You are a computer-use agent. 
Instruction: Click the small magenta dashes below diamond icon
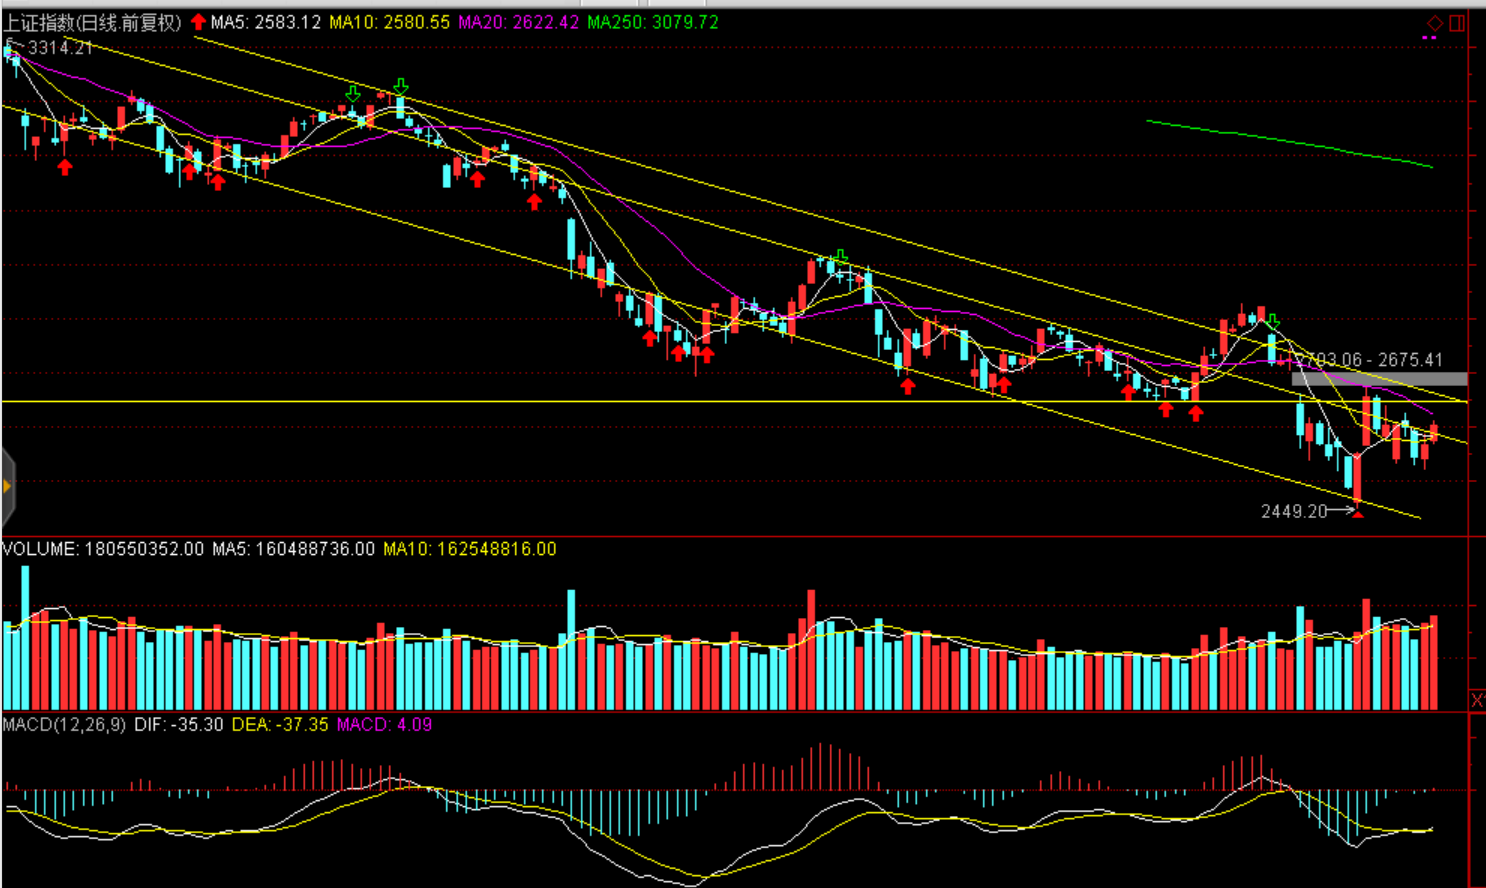[x=1429, y=38]
